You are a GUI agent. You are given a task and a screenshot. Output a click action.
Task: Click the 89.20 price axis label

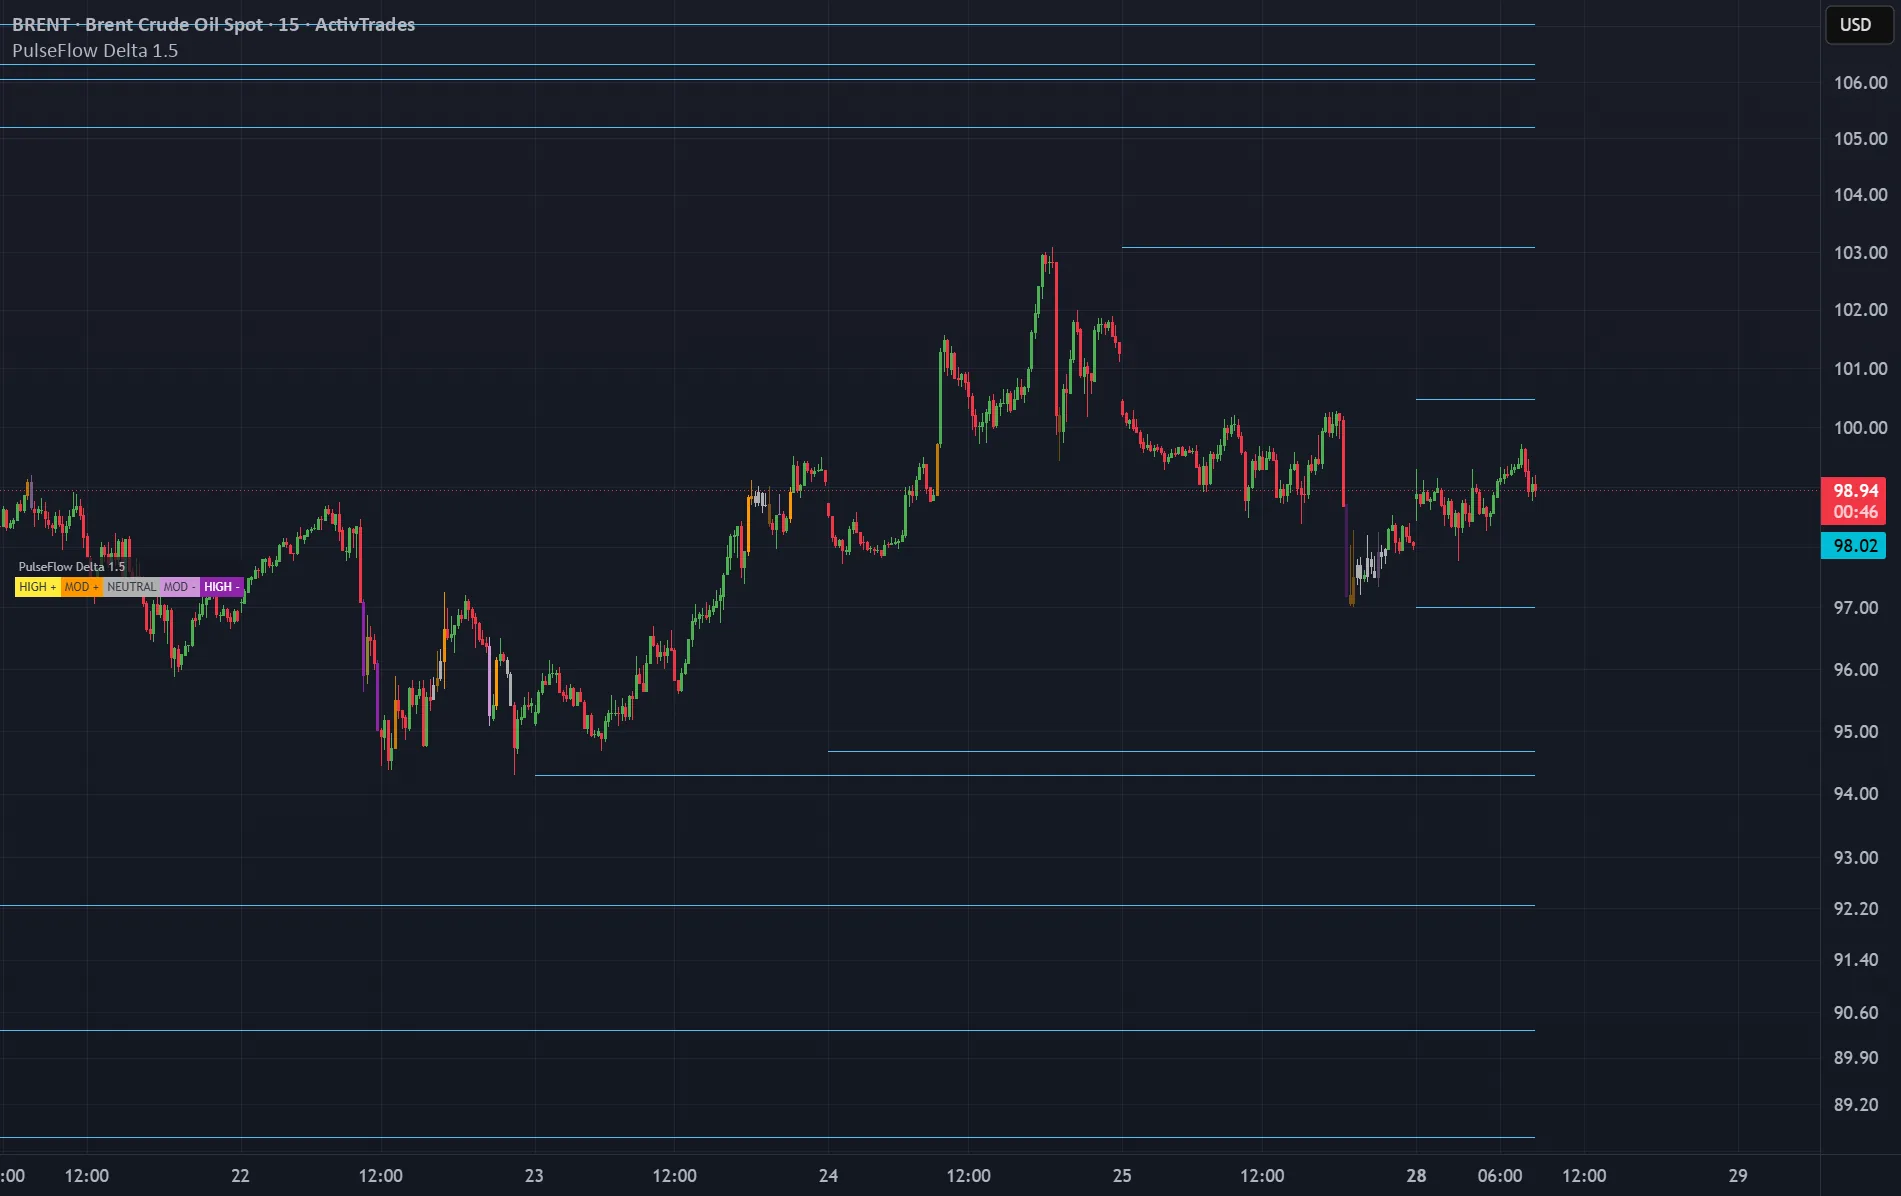[1856, 1105]
